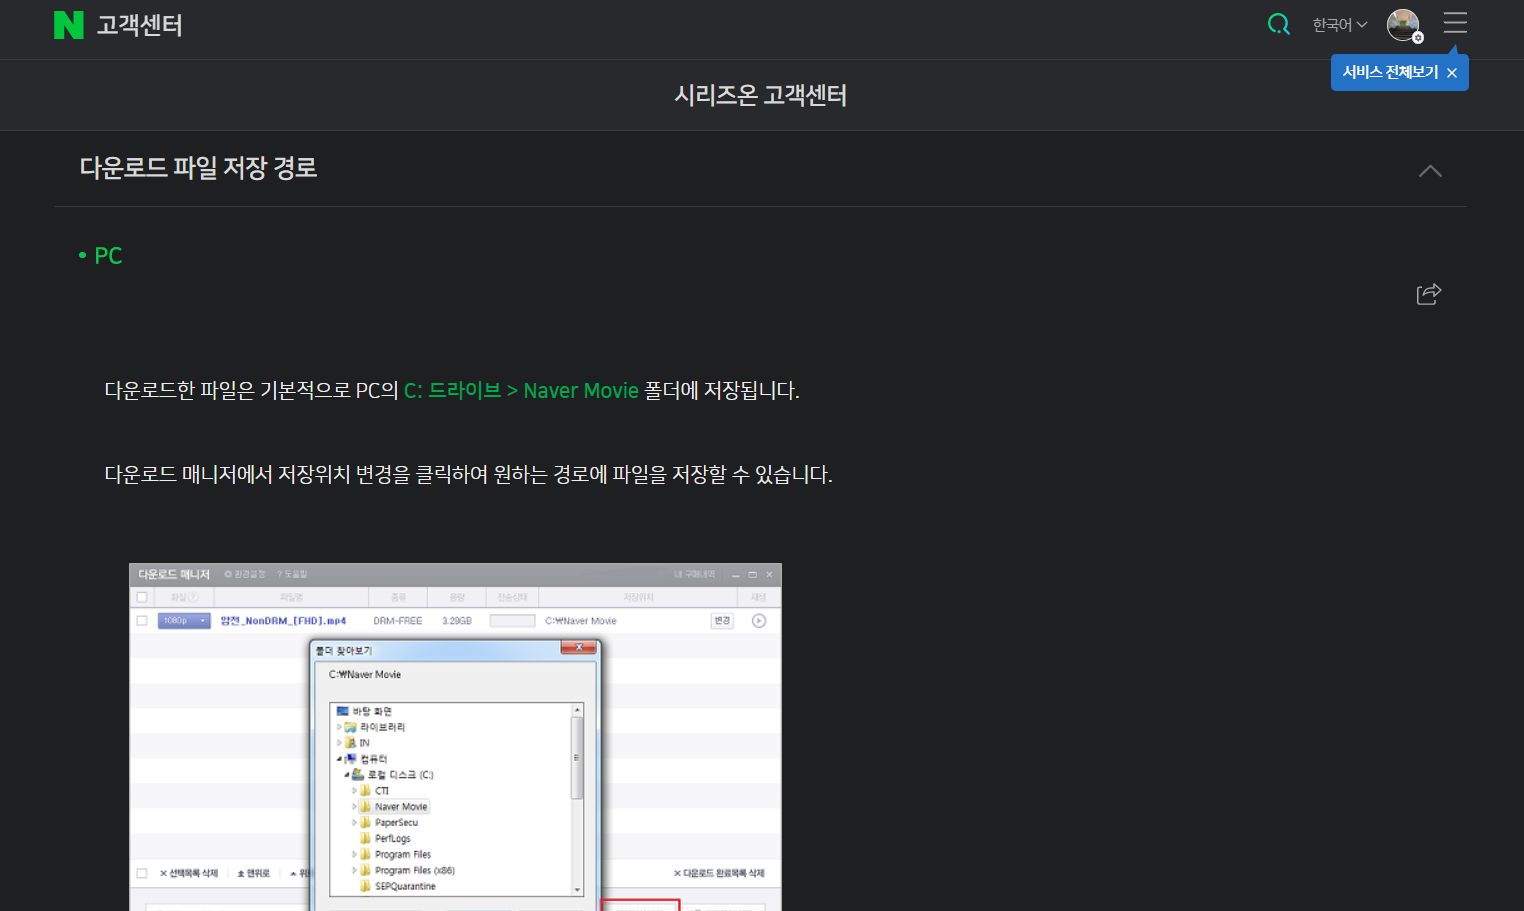Follow the C: 드라이브 > Naver Movie link

coord(521,391)
